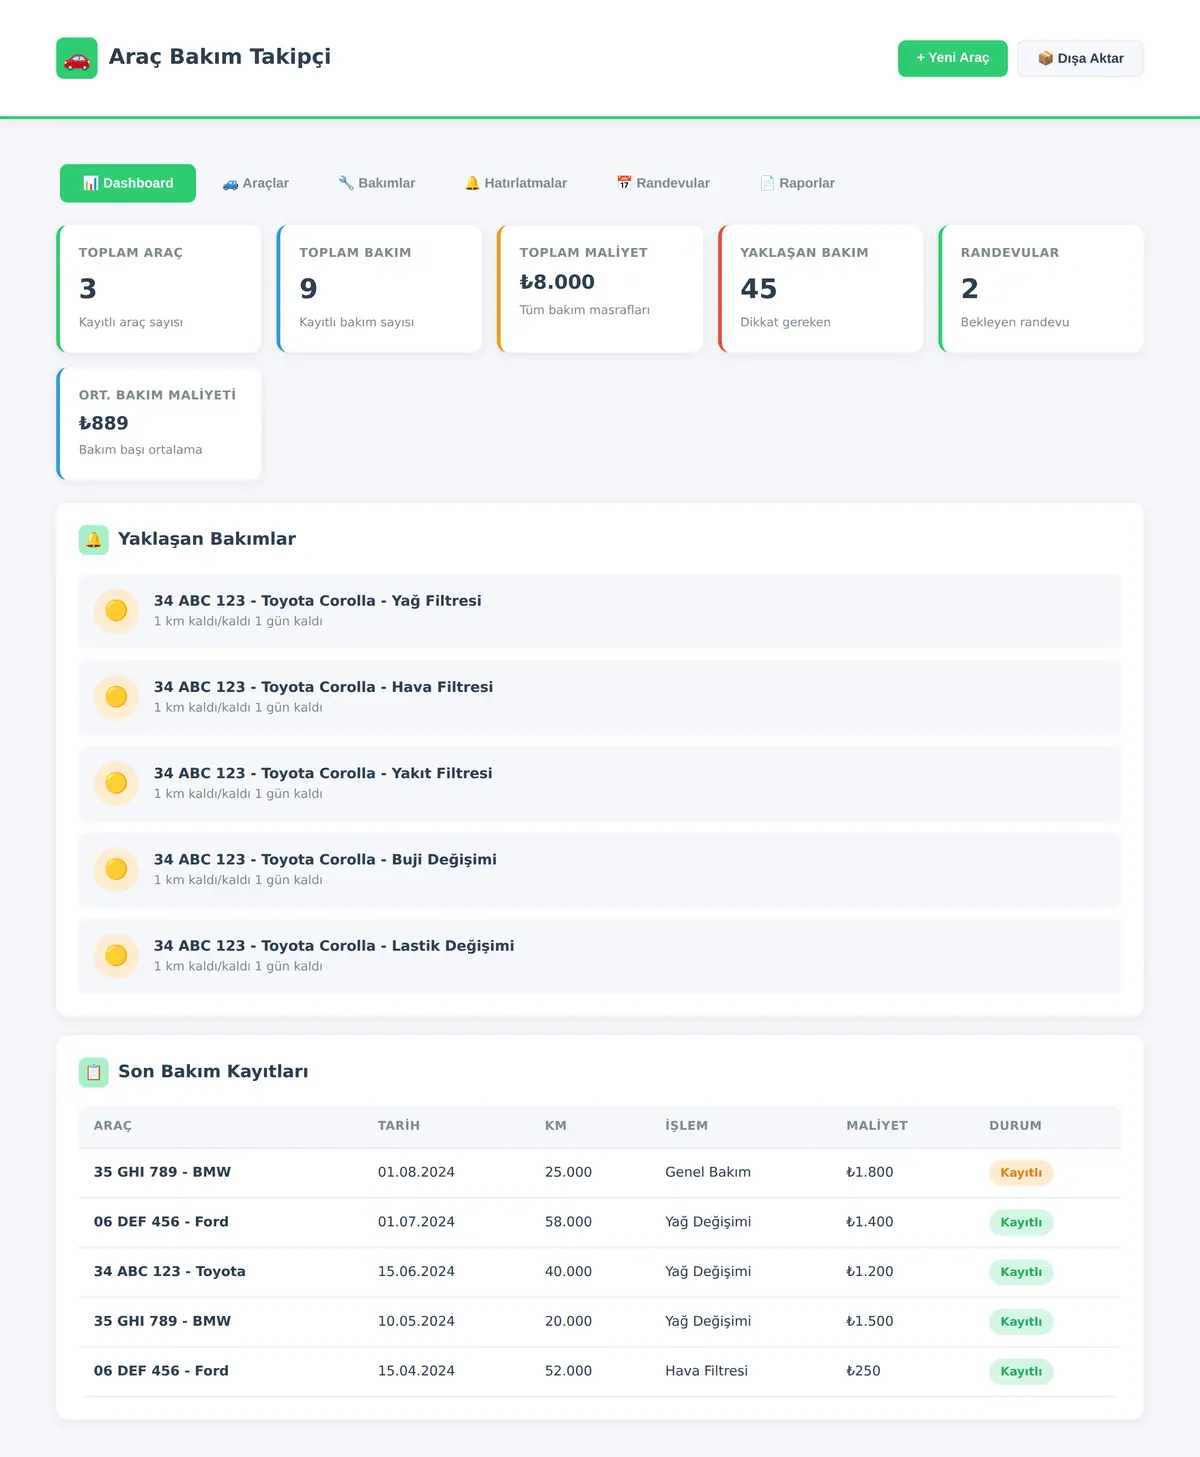Image resolution: width=1200 pixels, height=1457 pixels.
Task: Click the Kayıtlı badge in the 10.05.2024 row
Action: (x=1021, y=1322)
